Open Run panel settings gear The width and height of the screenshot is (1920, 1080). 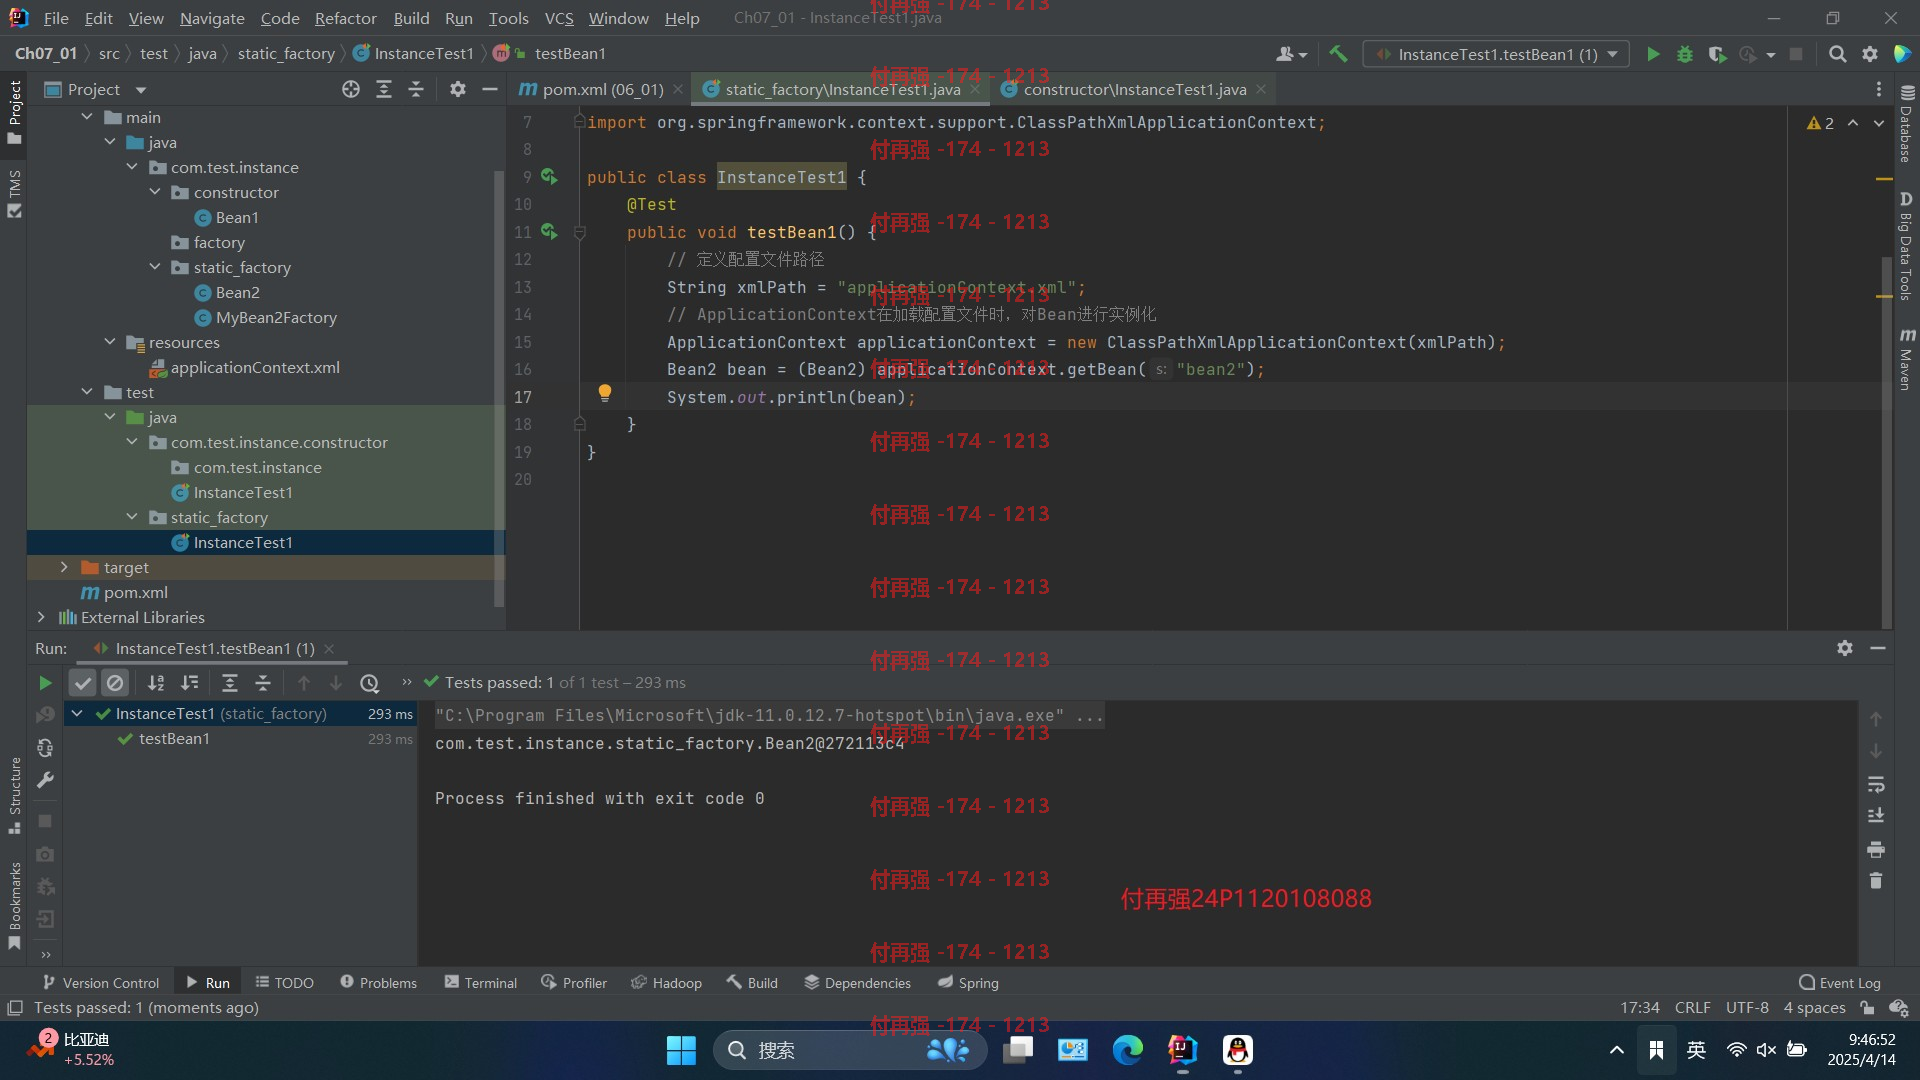coord(1845,648)
